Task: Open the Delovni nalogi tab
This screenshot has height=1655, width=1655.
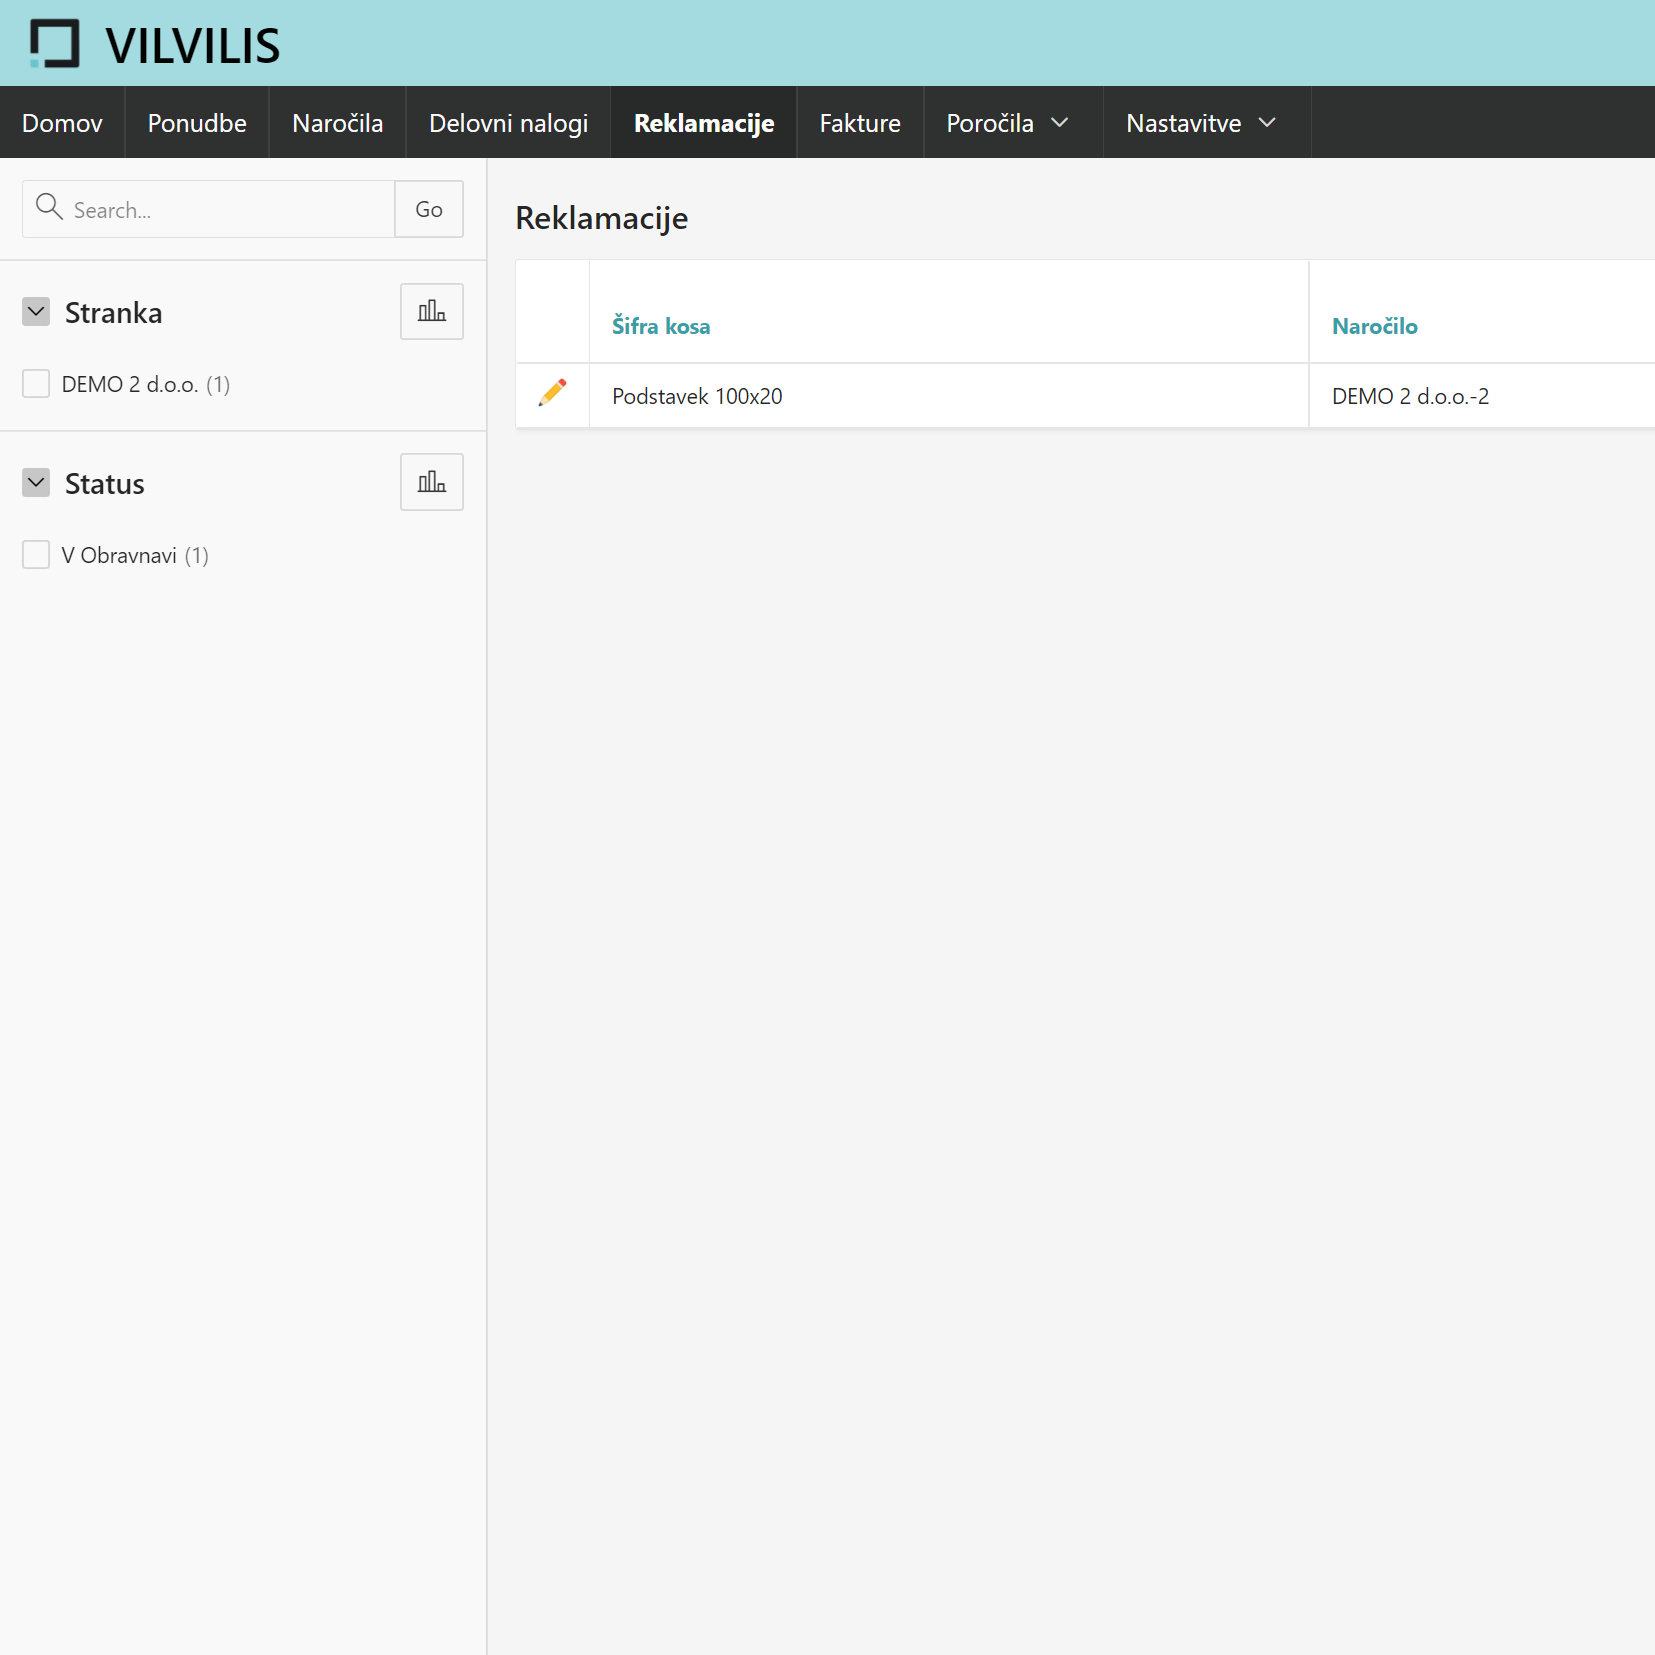Action: pyautogui.click(x=508, y=123)
